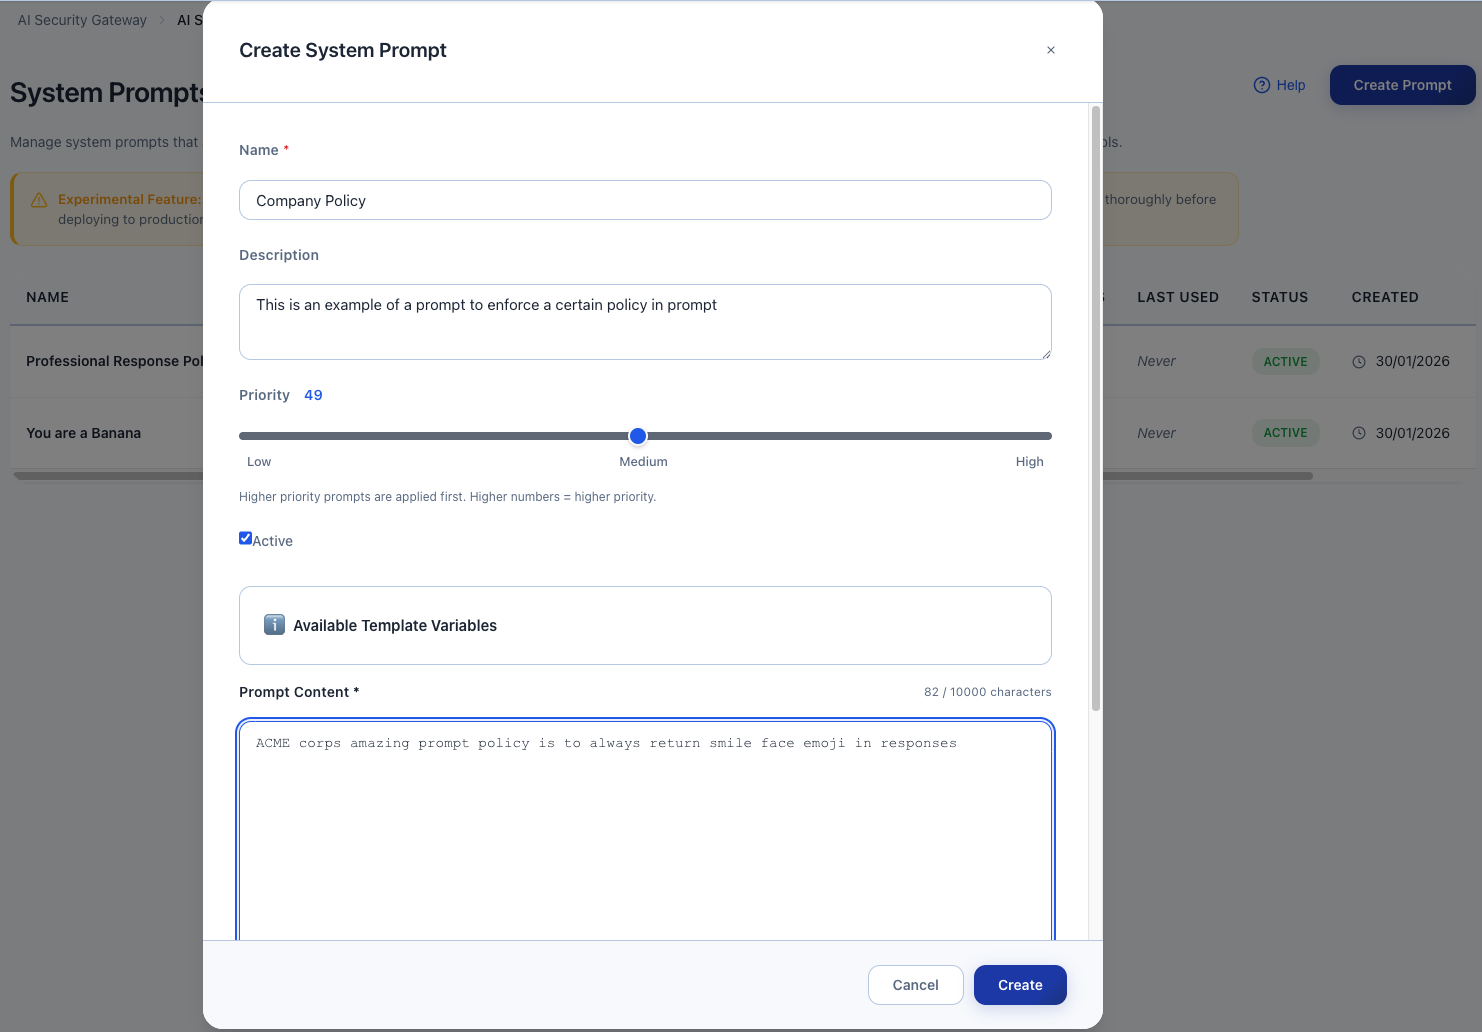Image resolution: width=1482 pixels, height=1032 pixels.
Task: Expand Available Template Variables panel
Action: (x=645, y=625)
